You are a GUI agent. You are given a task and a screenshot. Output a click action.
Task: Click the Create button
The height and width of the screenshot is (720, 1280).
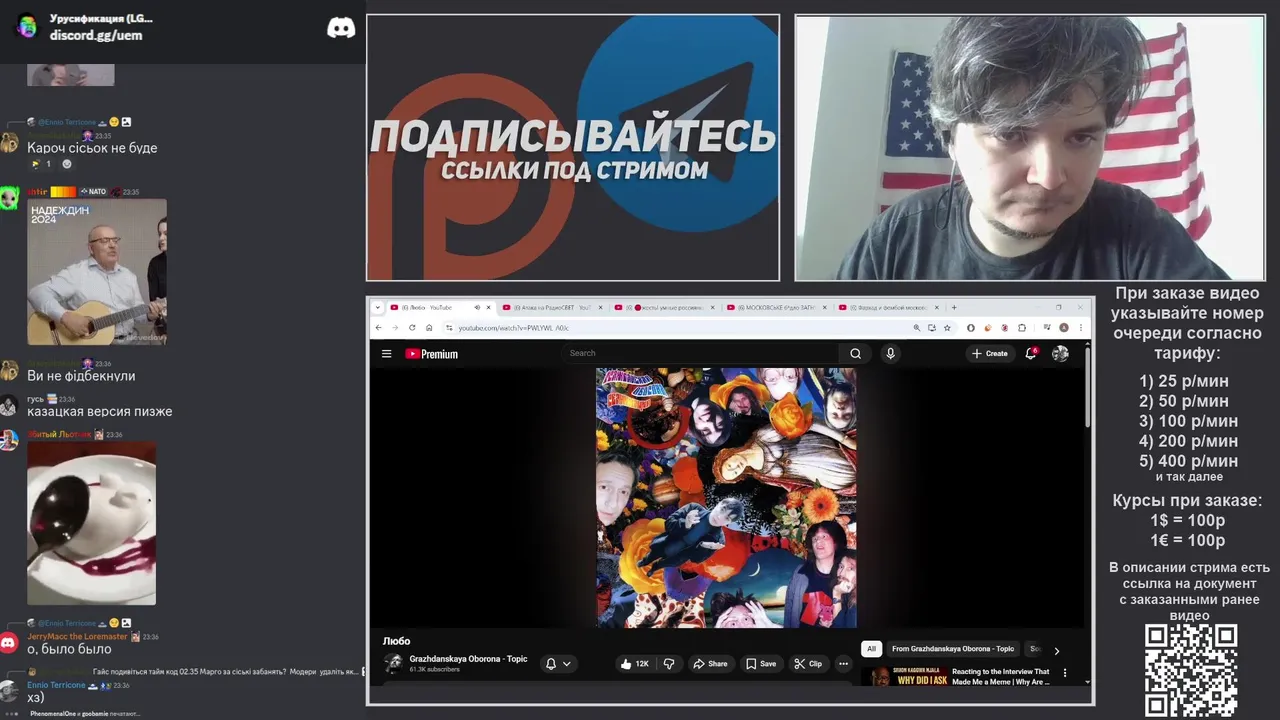(990, 353)
